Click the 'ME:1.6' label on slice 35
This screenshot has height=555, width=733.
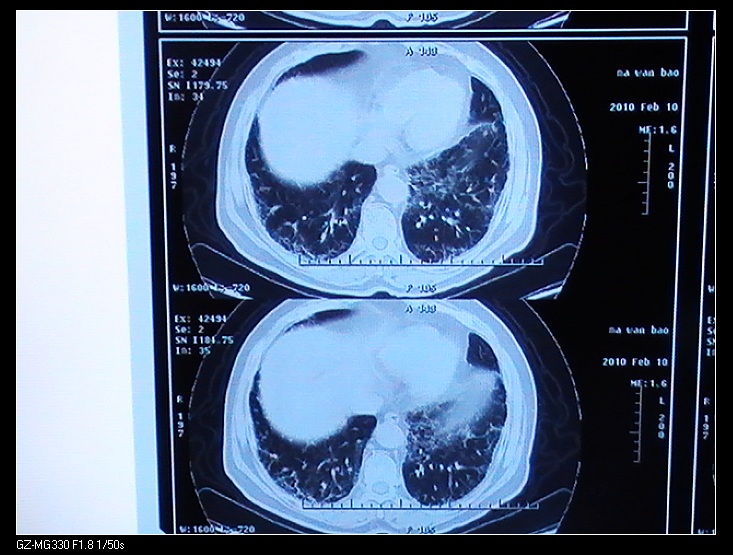(x=649, y=384)
